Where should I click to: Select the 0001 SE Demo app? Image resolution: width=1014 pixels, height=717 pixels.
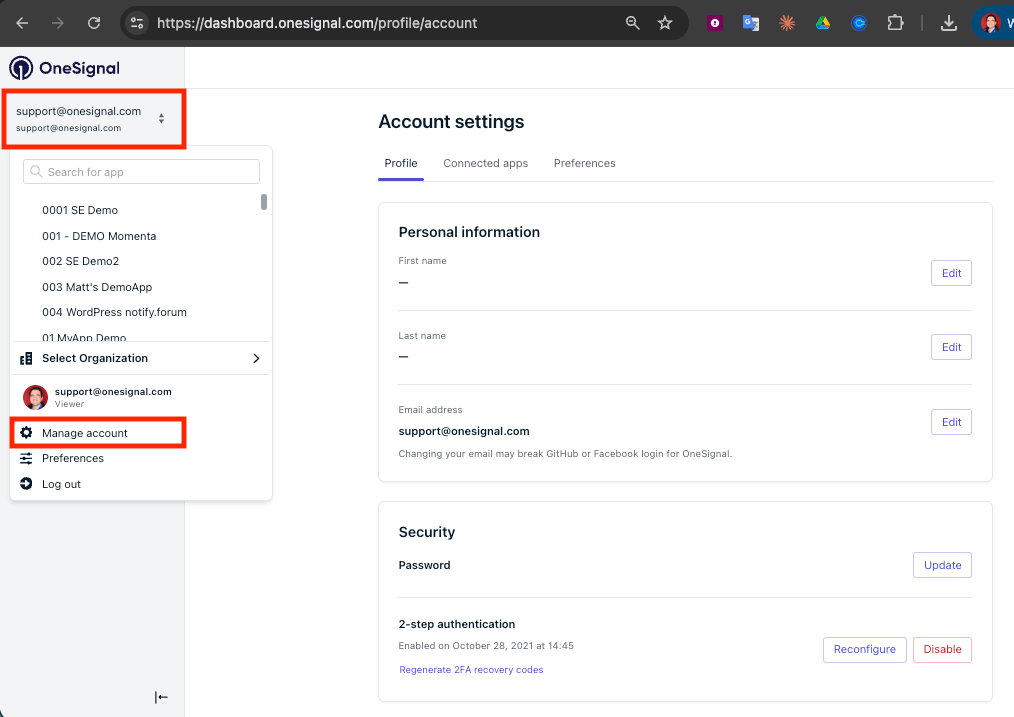80,210
